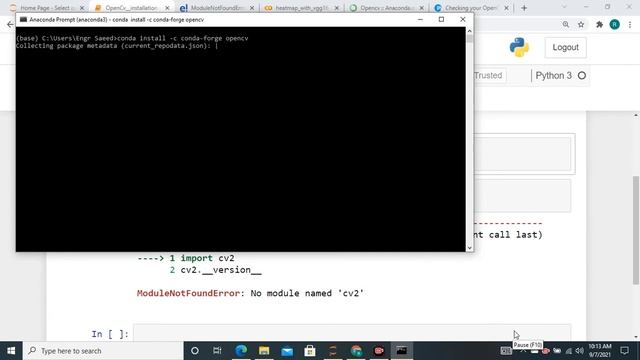
Task: Open Cortana circle icon on taskbar
Action: [195, 351]
